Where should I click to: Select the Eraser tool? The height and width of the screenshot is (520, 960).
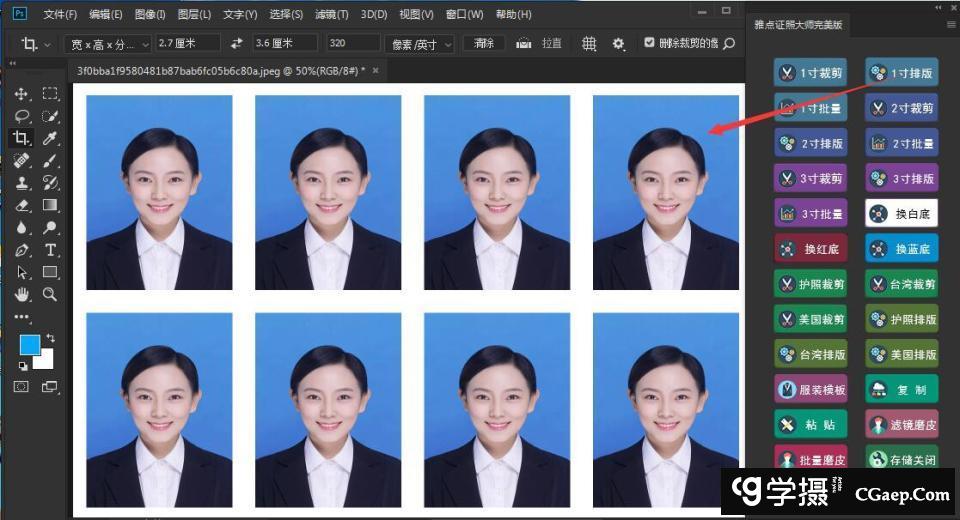(21, 205)
